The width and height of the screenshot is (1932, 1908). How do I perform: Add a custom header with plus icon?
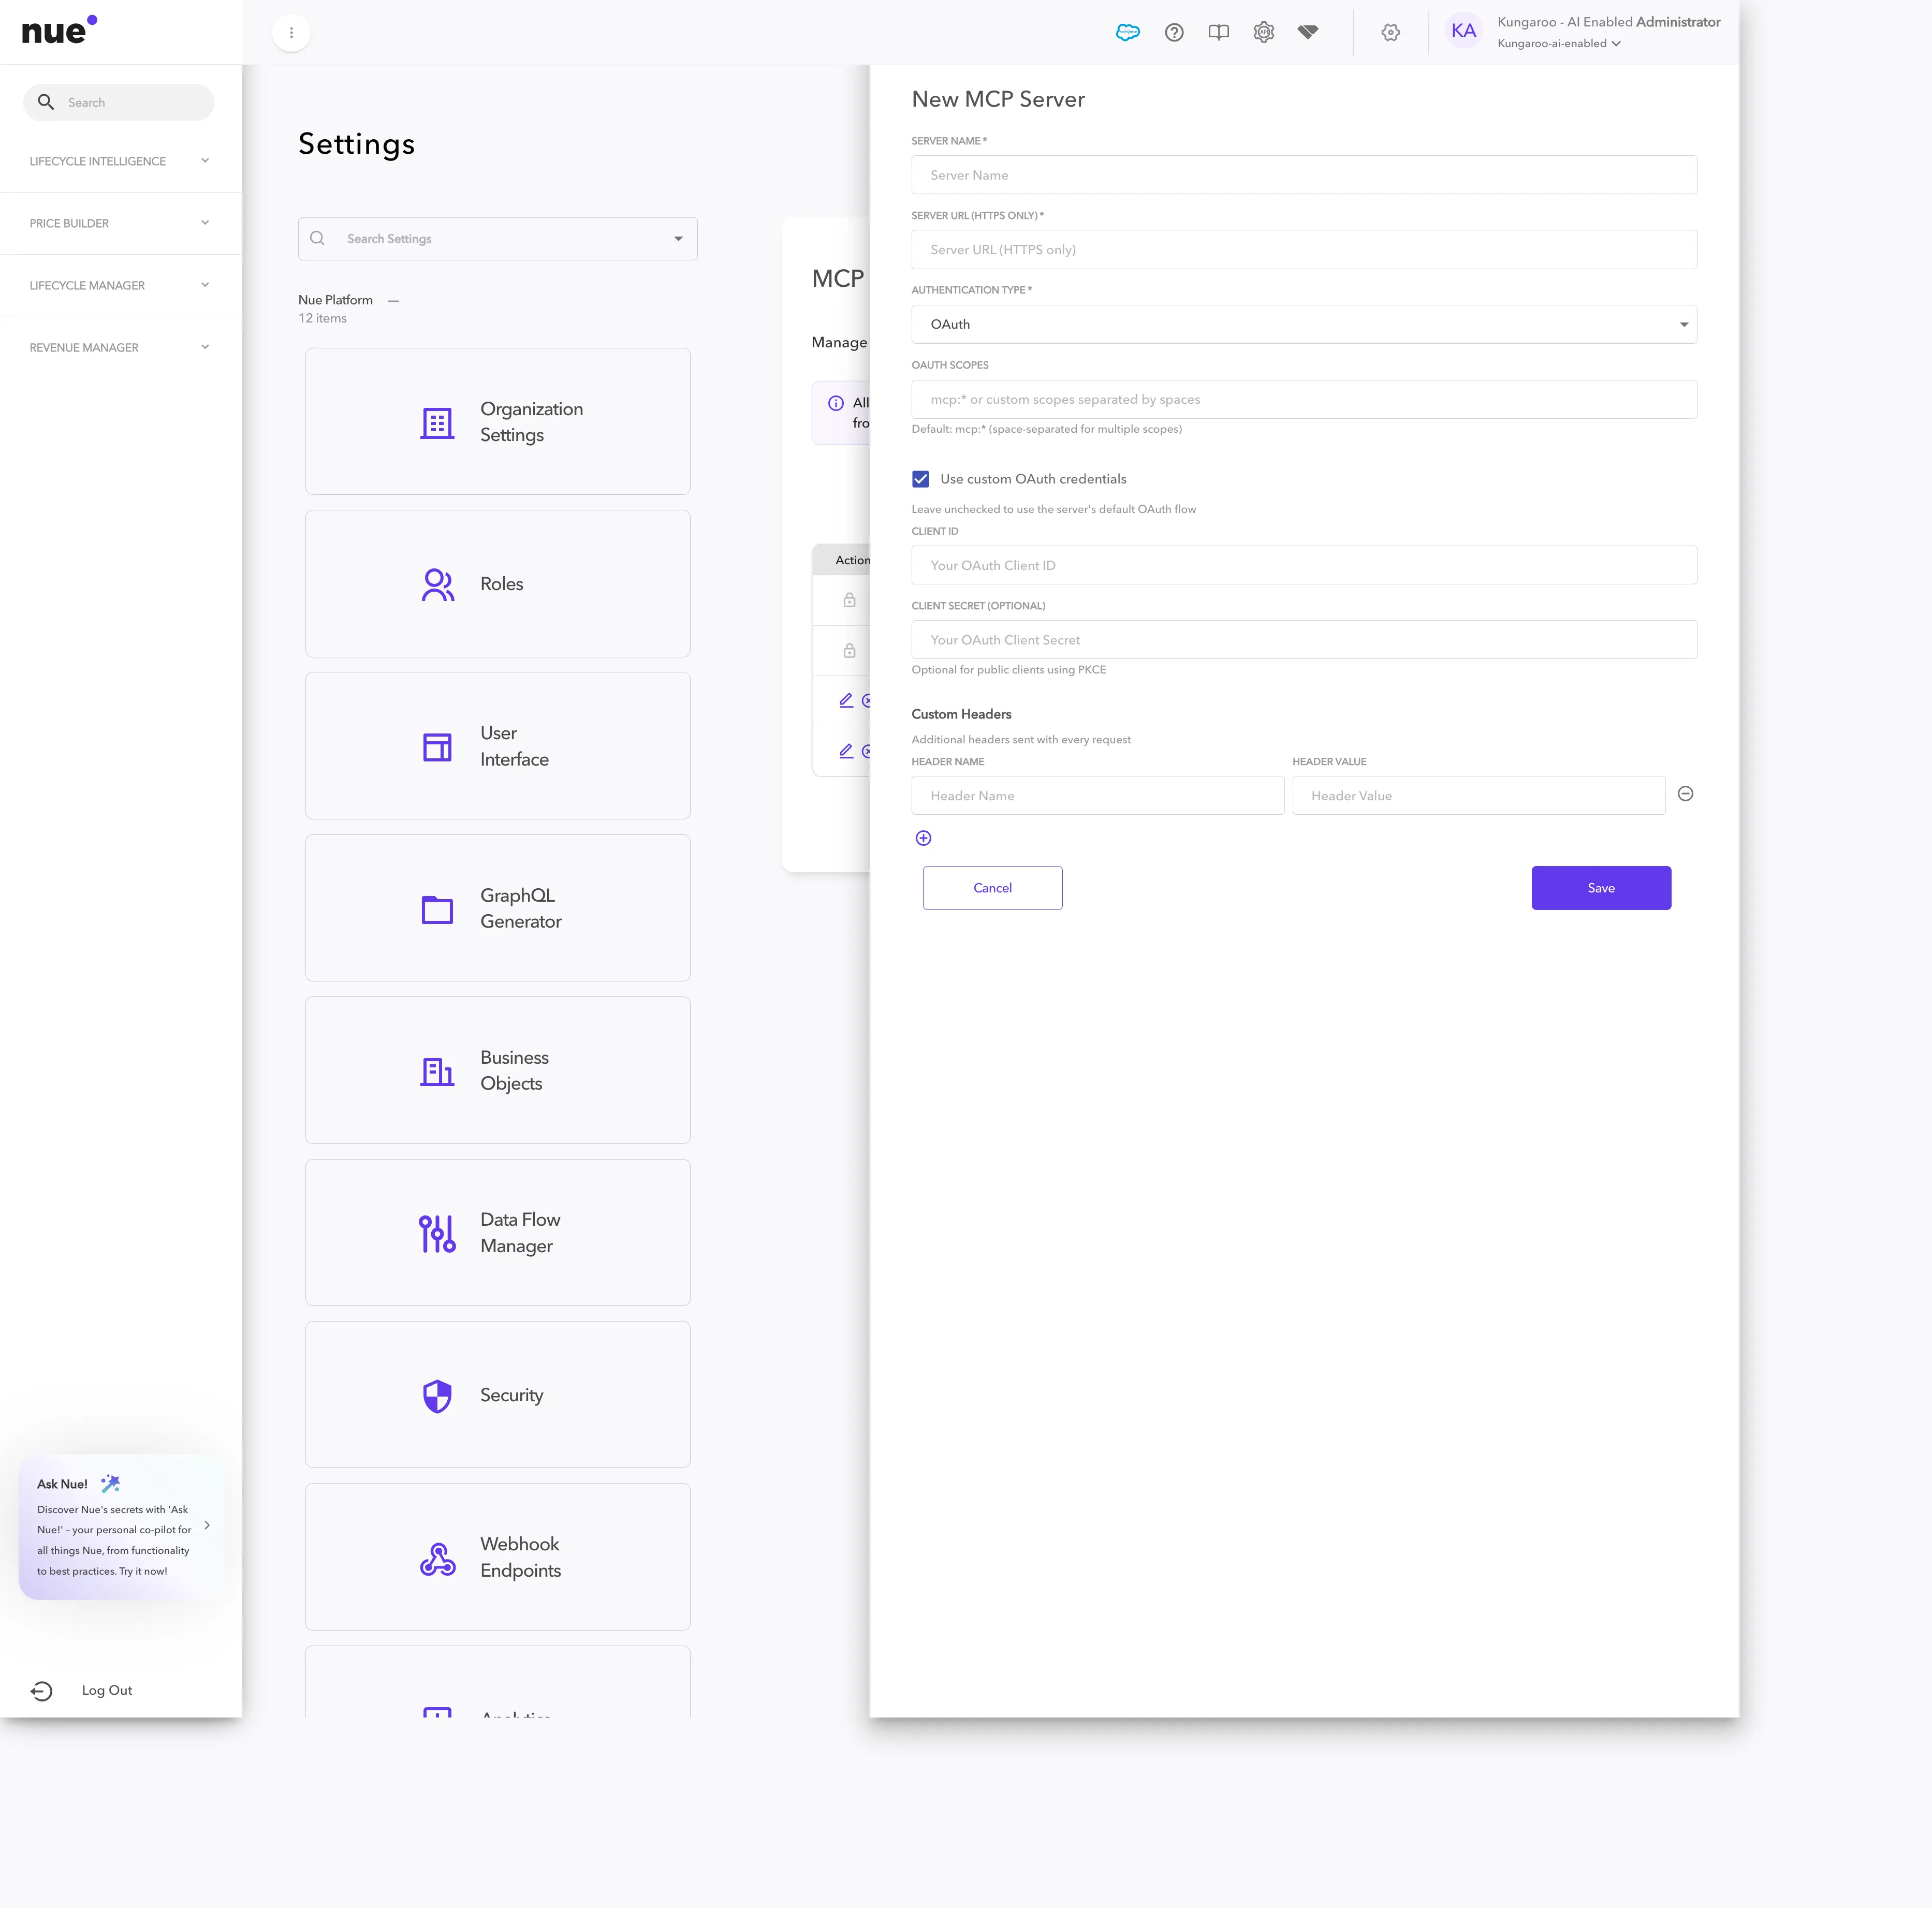tap(923, 838)
